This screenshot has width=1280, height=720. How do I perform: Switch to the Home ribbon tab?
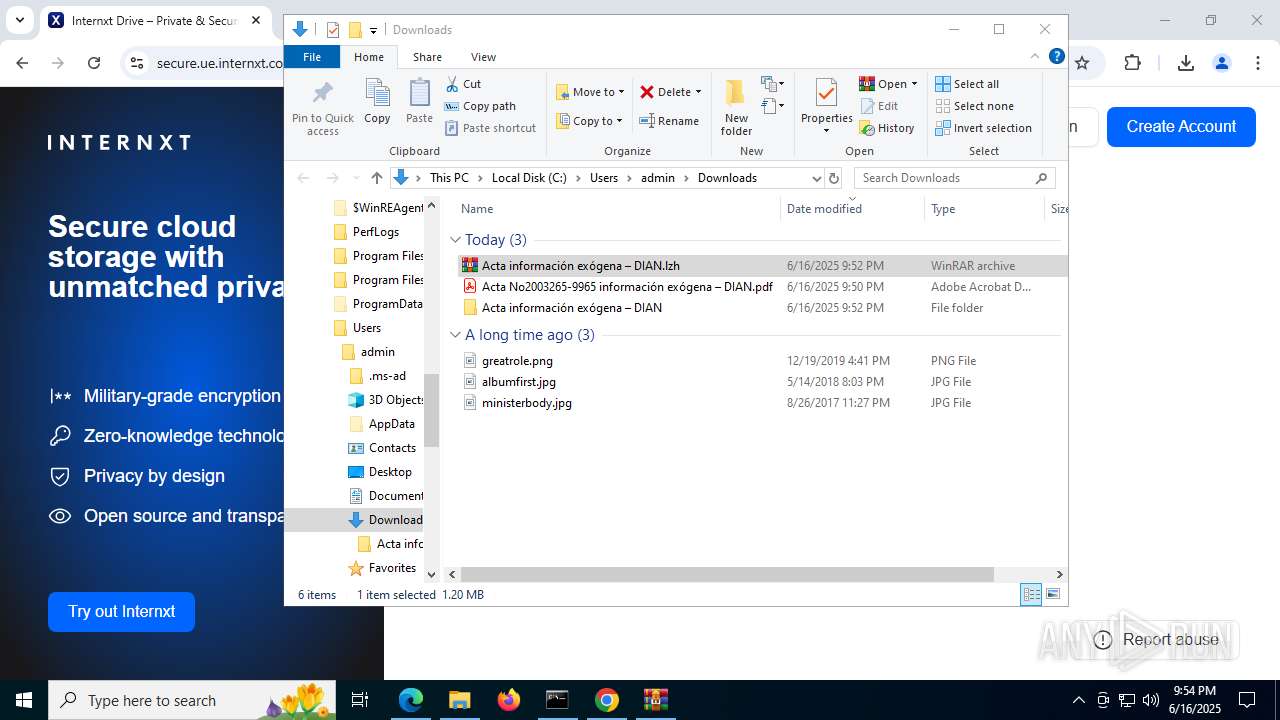pos(368,57)
